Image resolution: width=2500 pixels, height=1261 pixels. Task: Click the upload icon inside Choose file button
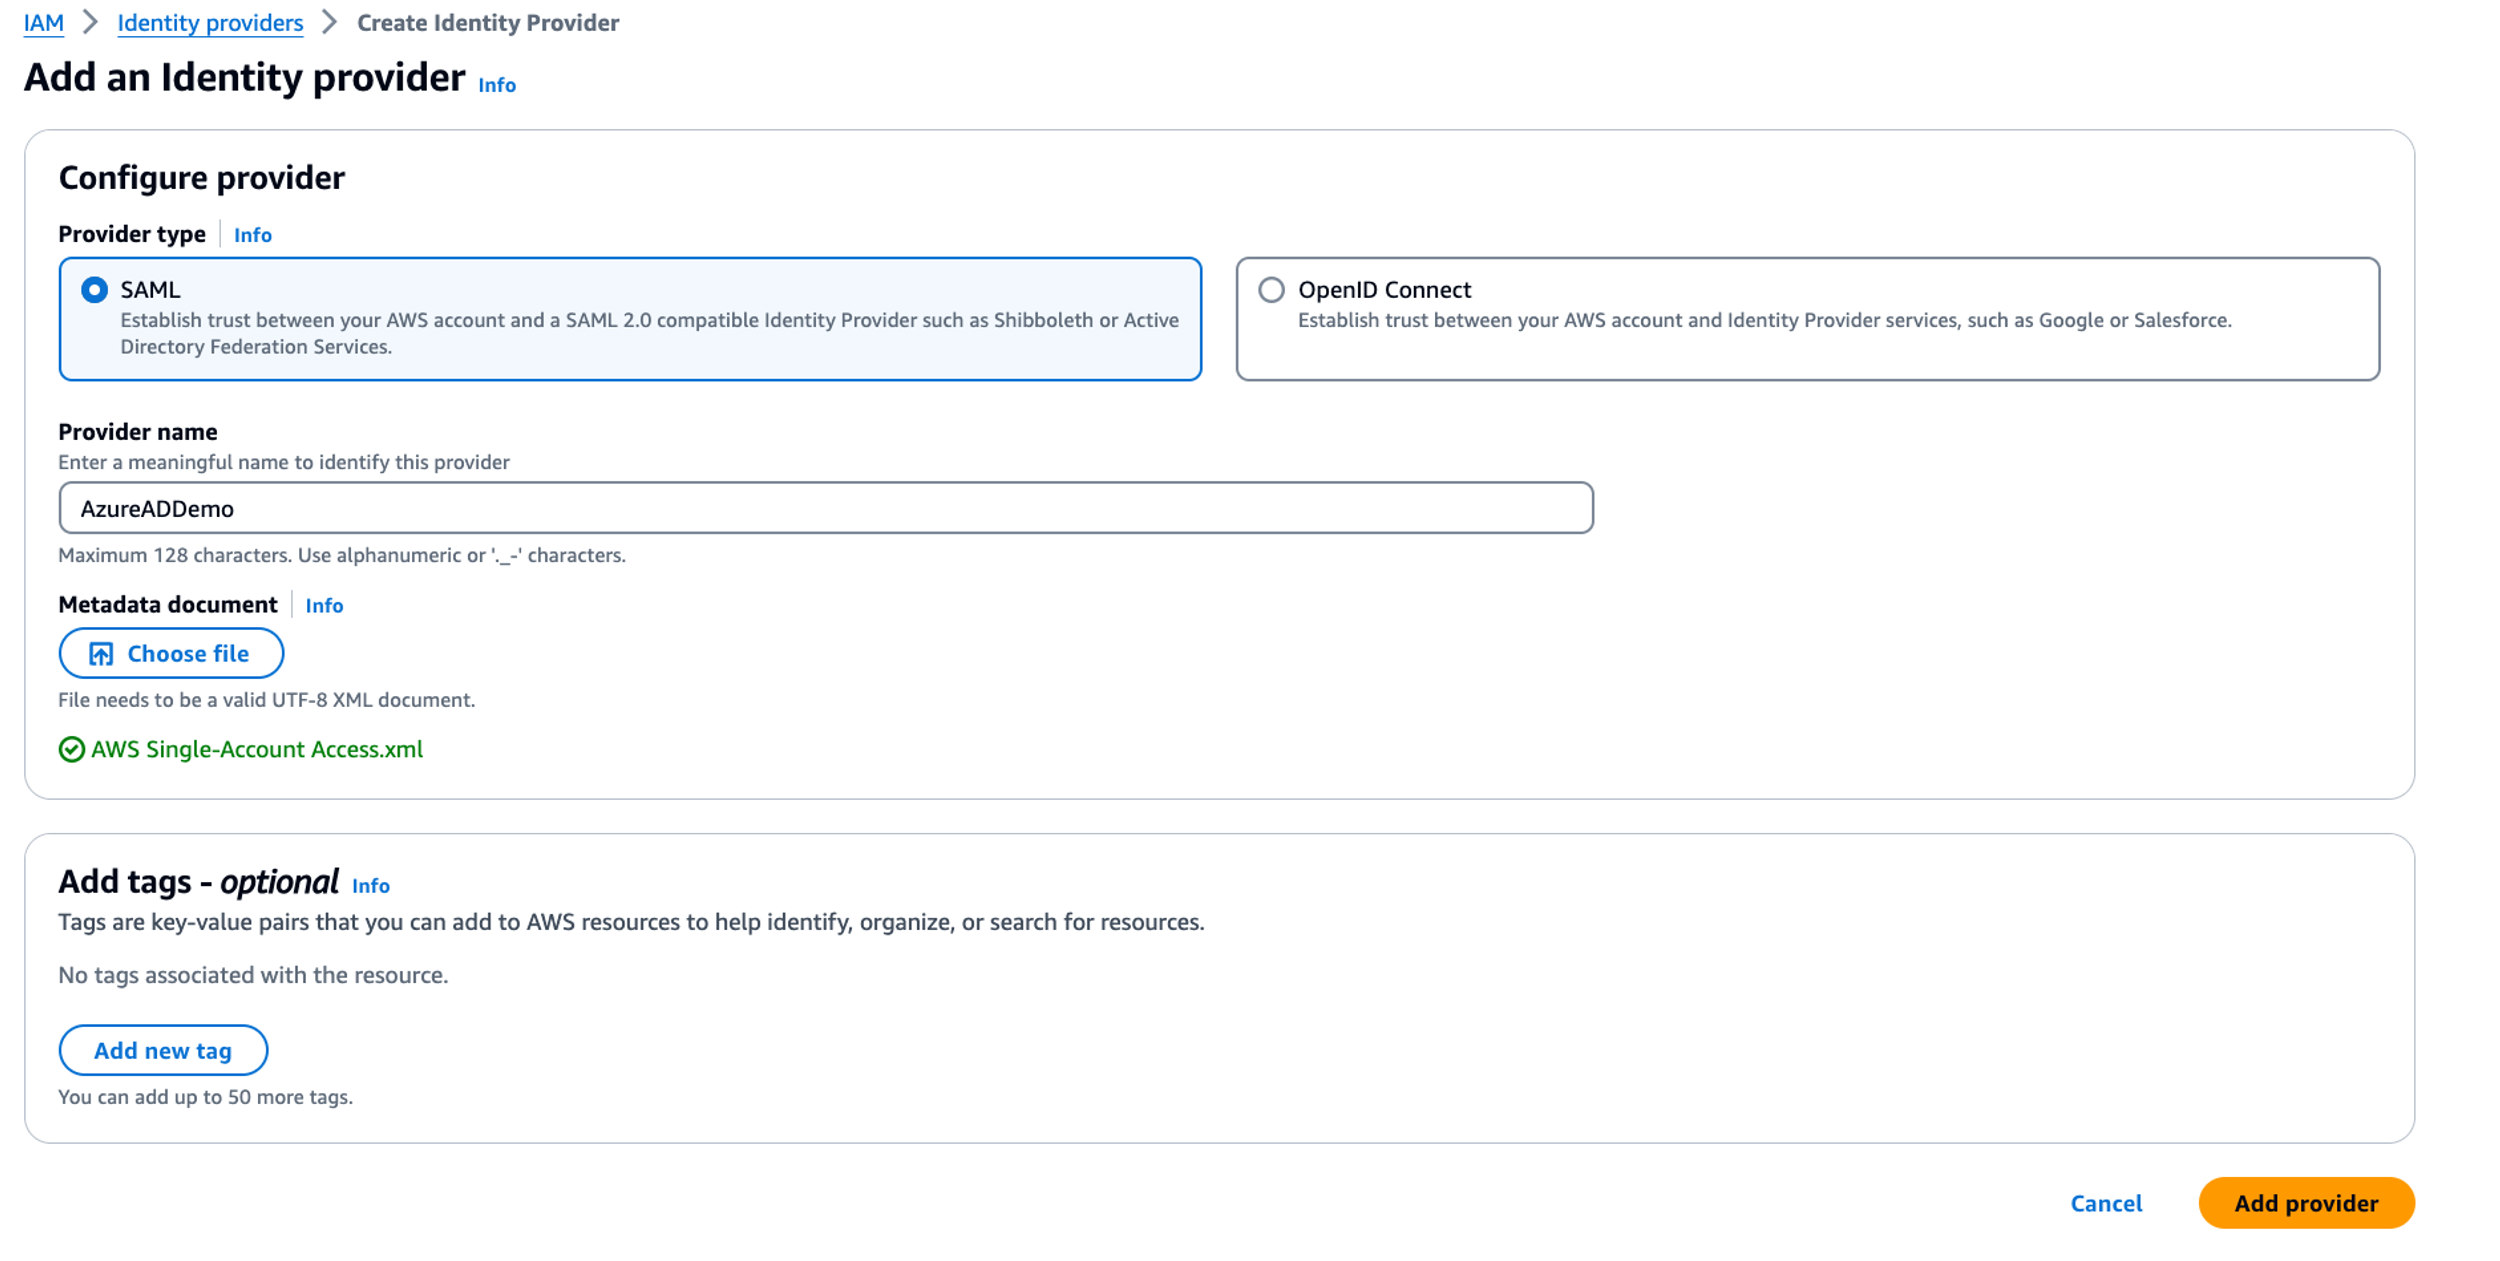101,653
